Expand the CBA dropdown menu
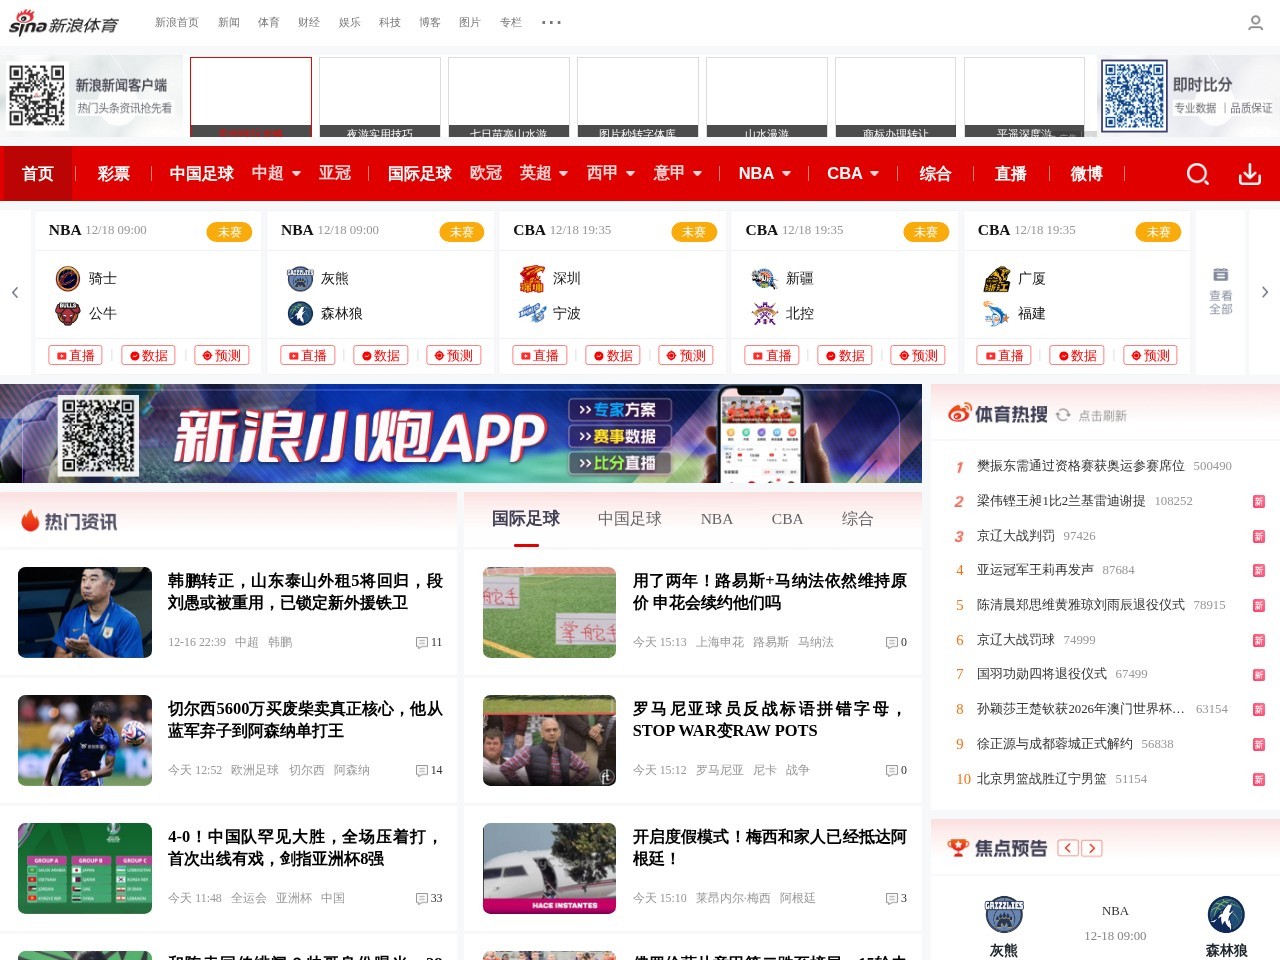 (851, 174)
